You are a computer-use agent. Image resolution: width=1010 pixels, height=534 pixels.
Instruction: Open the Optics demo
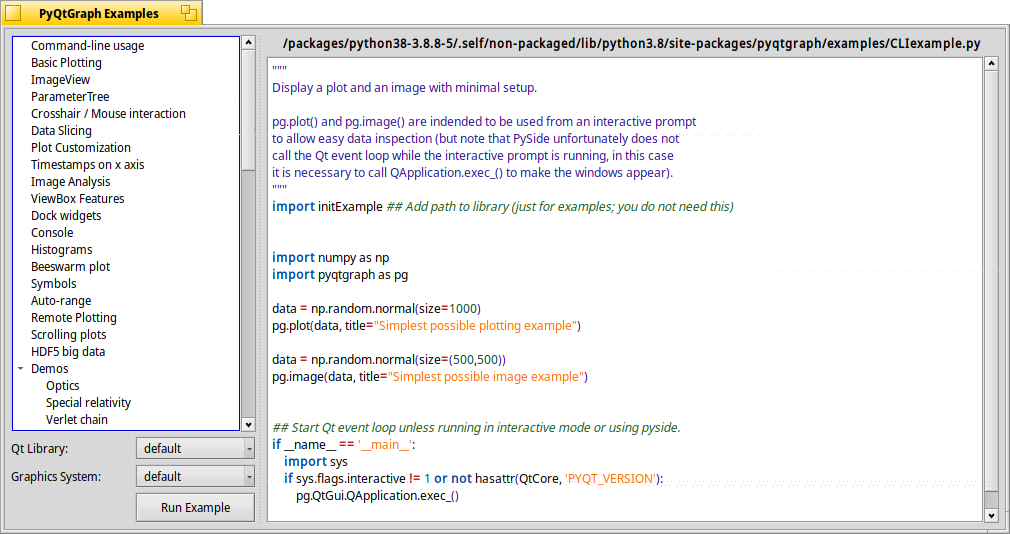[x=62, y=385]
